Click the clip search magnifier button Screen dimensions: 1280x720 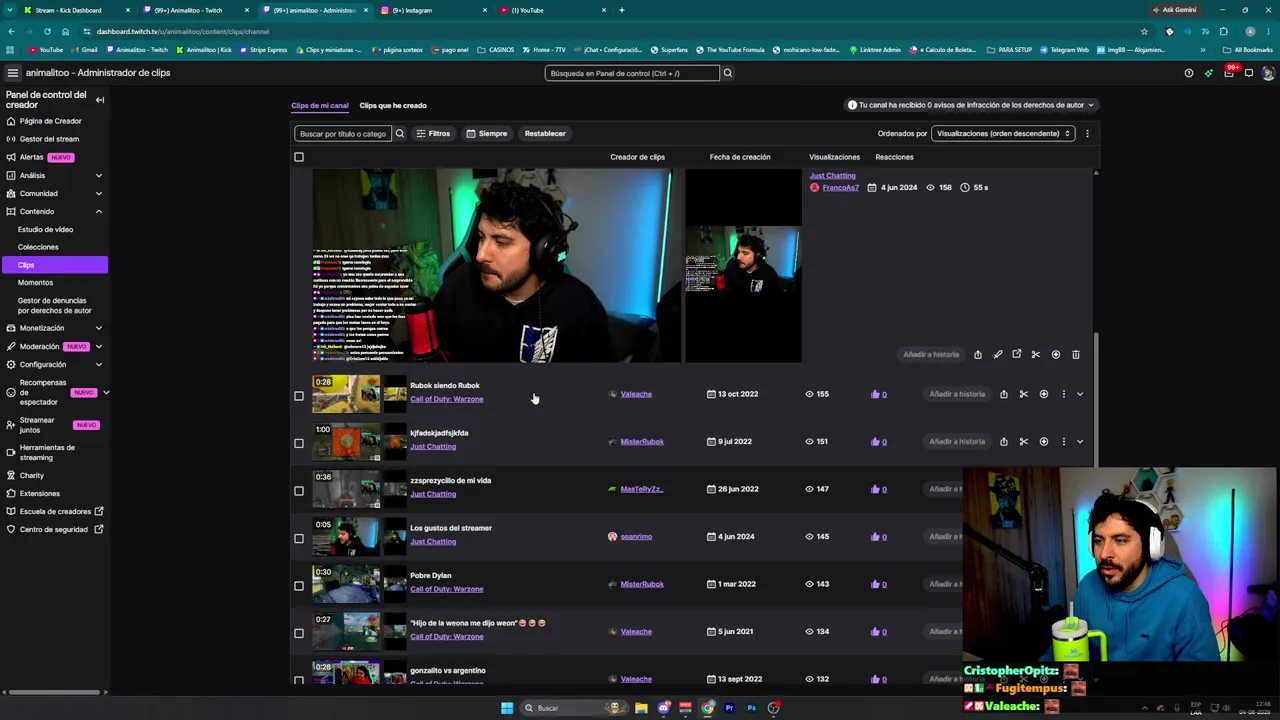(x=399, y=133)
